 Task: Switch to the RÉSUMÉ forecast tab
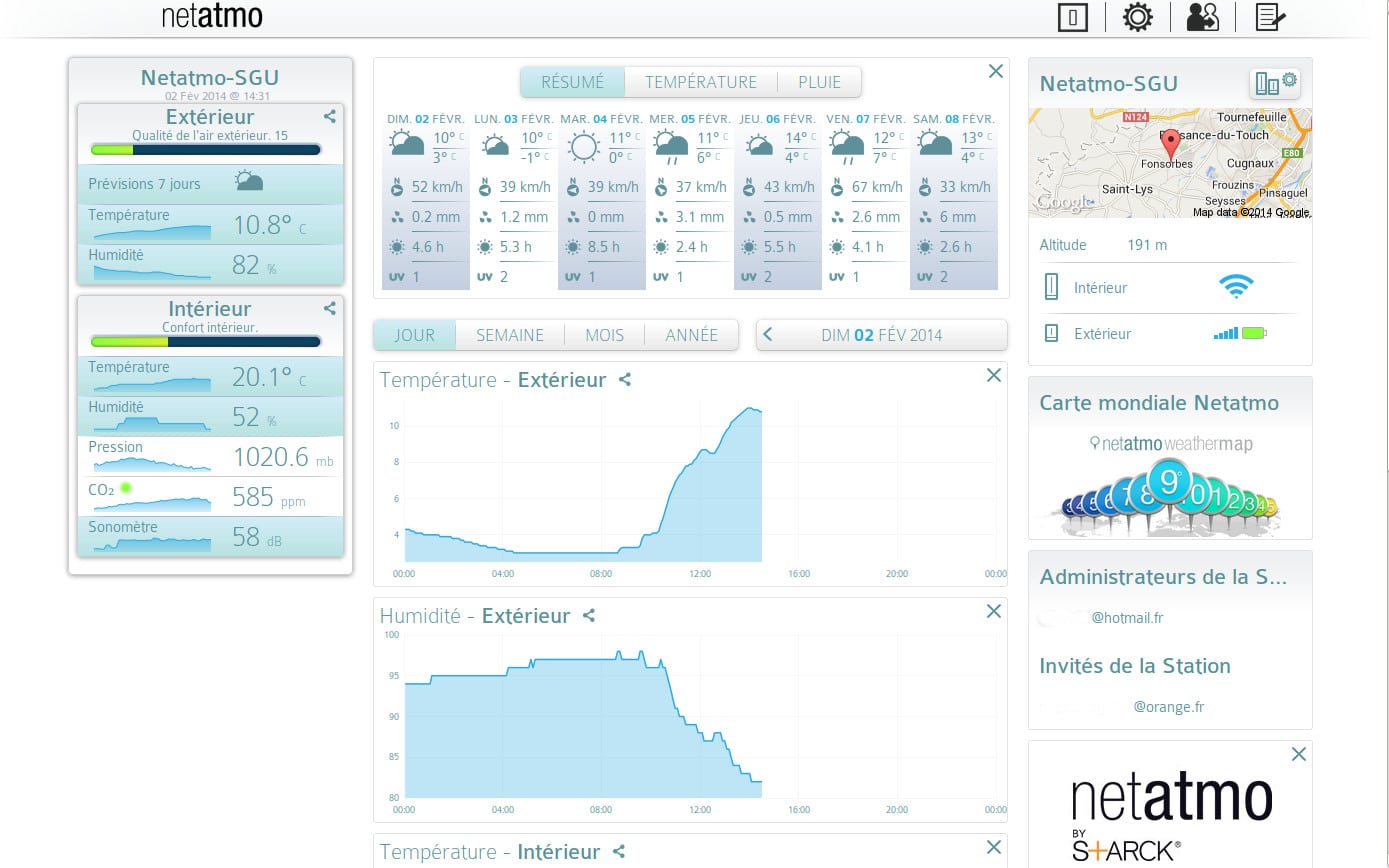point(573,82)
